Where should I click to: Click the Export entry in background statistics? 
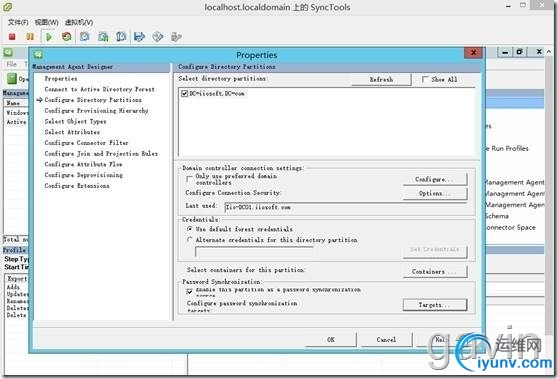pos(17,279)
